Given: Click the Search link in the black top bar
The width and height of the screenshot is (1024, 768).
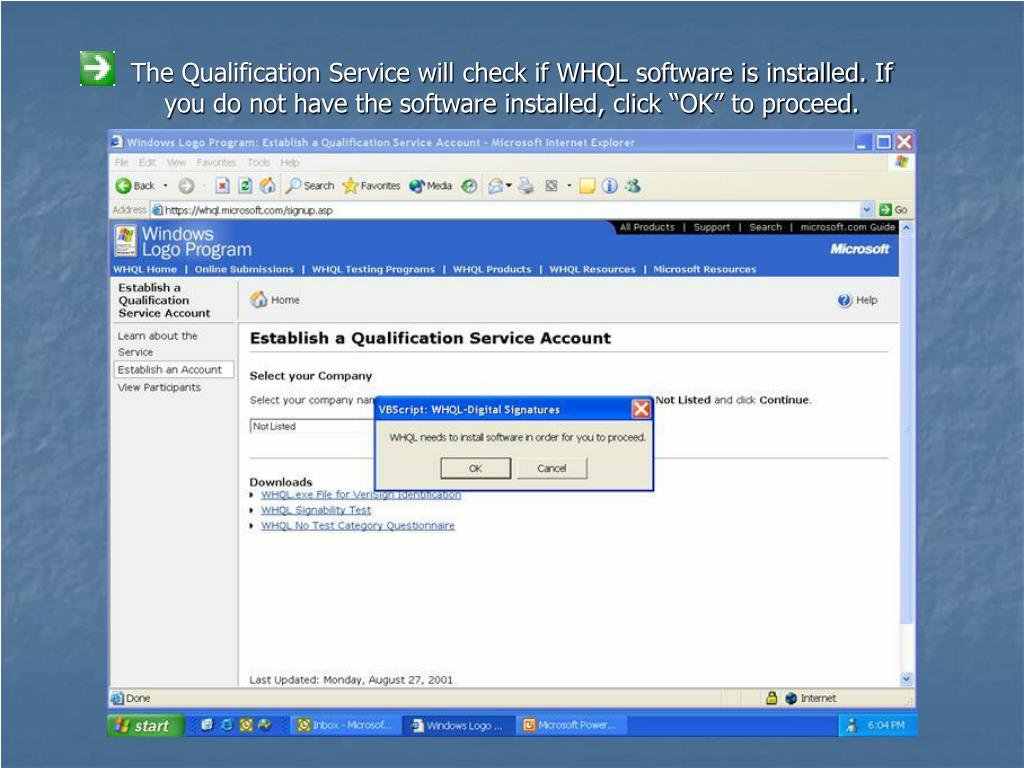Looking at the screenshot, I should pos(765,227).
